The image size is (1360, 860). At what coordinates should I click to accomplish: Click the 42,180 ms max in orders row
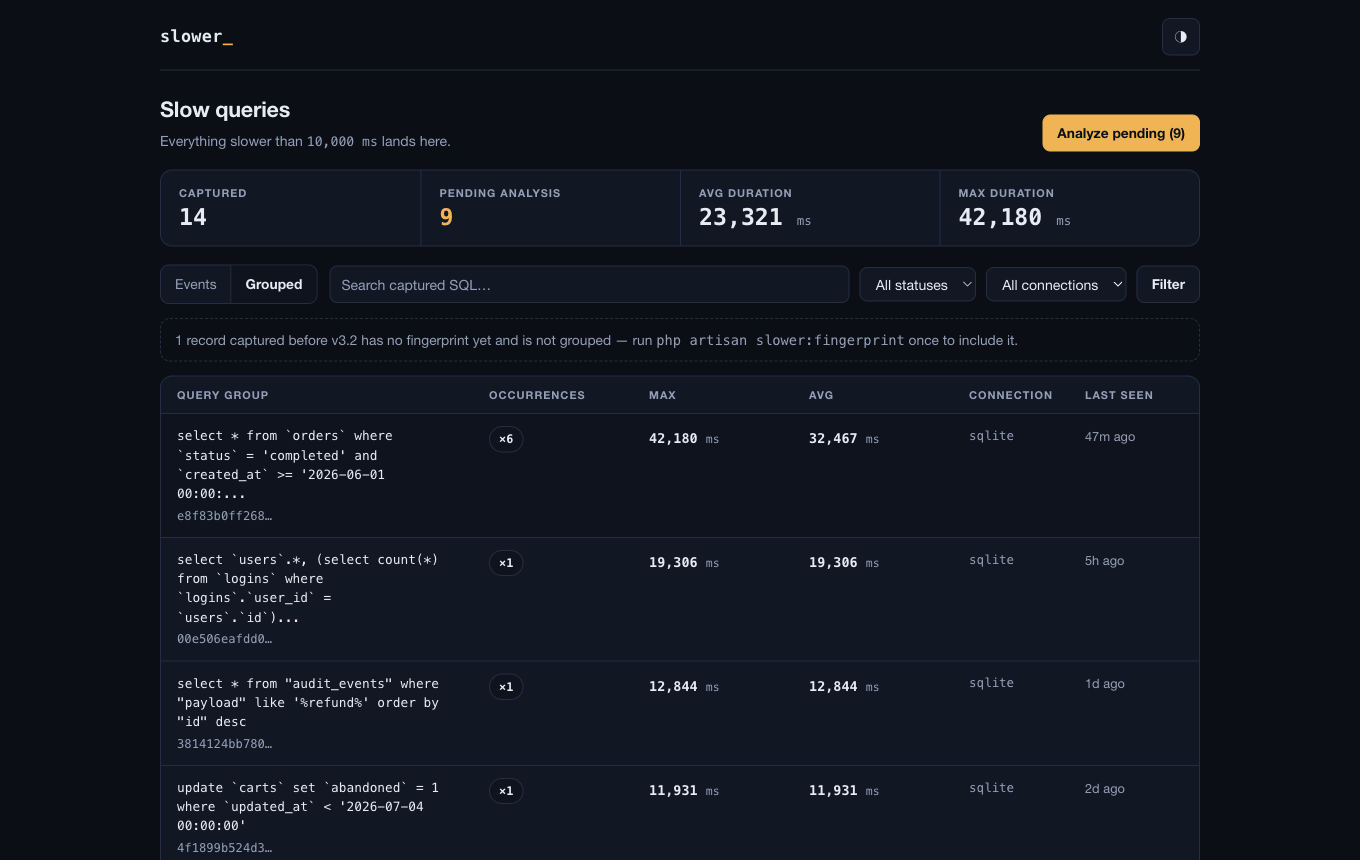684,439
